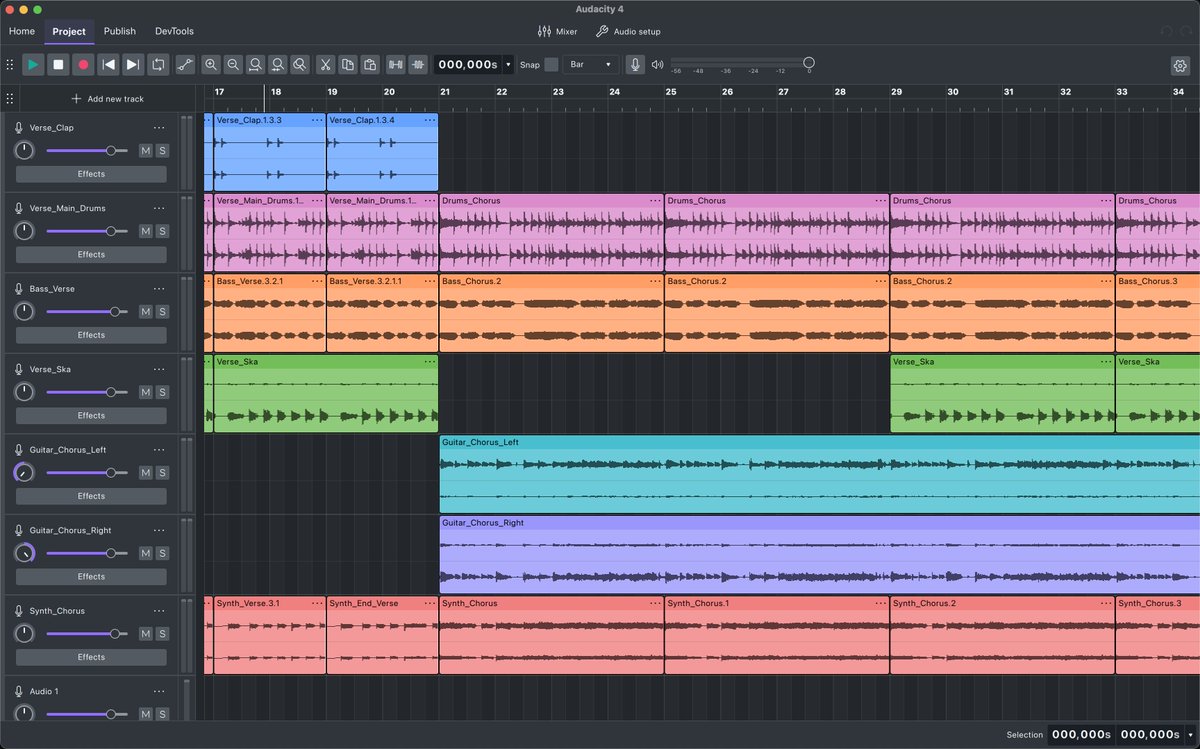Click the Cut scissors icon in the toolbar
This screenshot has width=1200, height=749.
pos(325,64)
